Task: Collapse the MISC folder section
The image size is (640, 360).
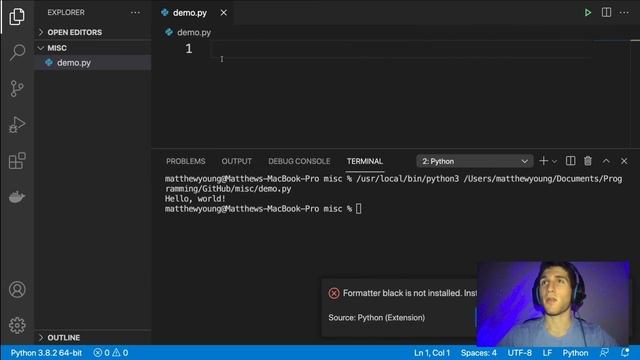Action: (x=93, y=48)
